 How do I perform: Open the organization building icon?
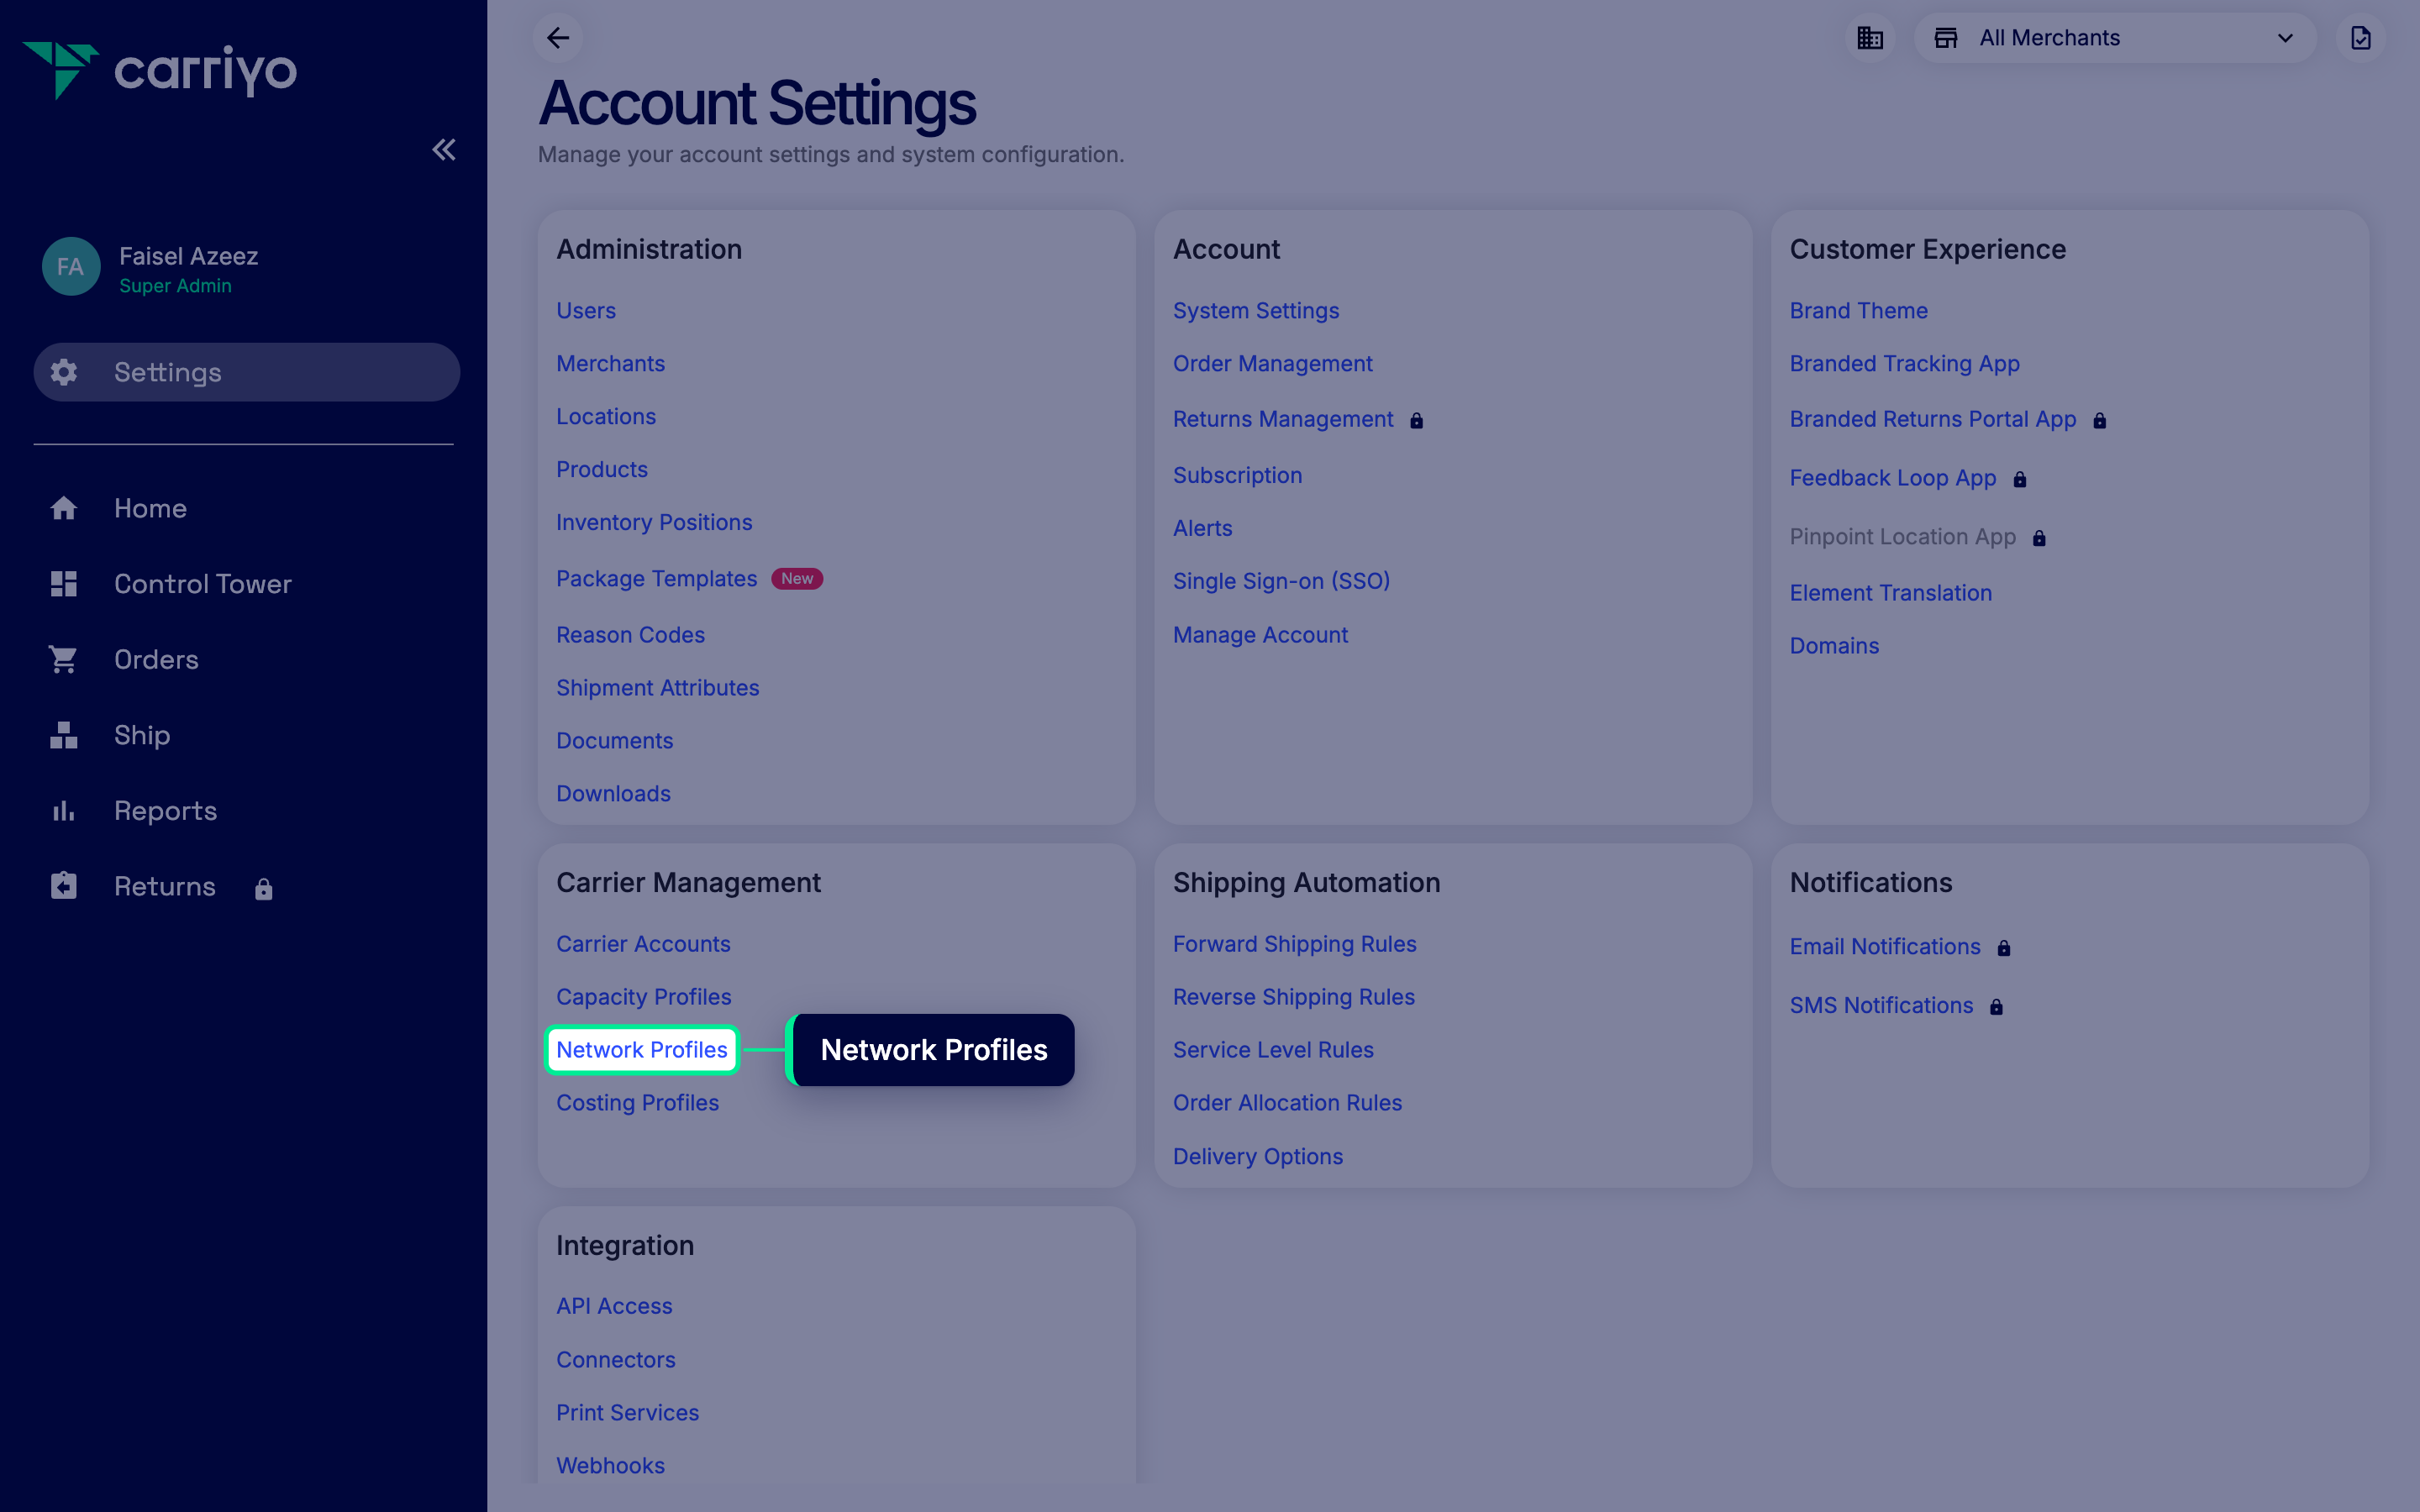point(1870,38)
